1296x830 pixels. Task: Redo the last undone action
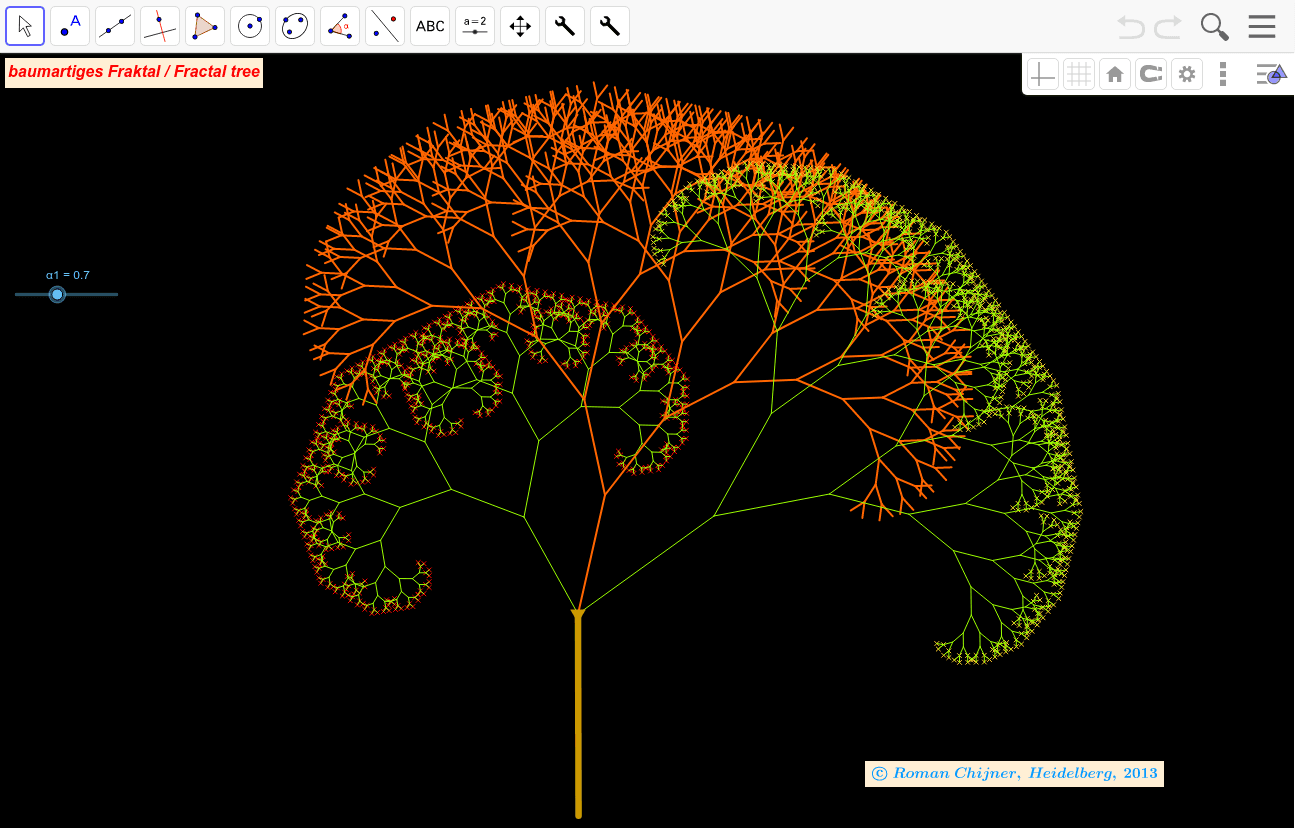click(1168, 26)
